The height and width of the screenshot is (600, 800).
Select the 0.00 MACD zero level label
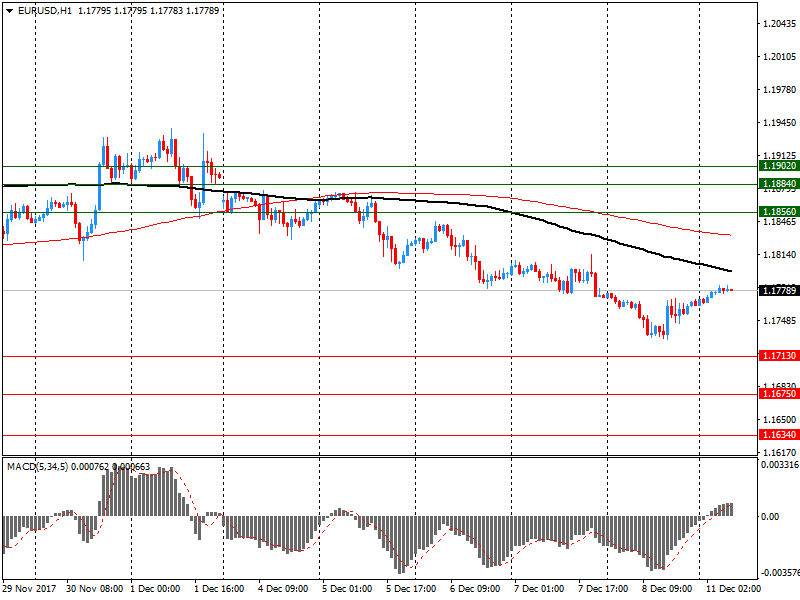pos(770,517)
